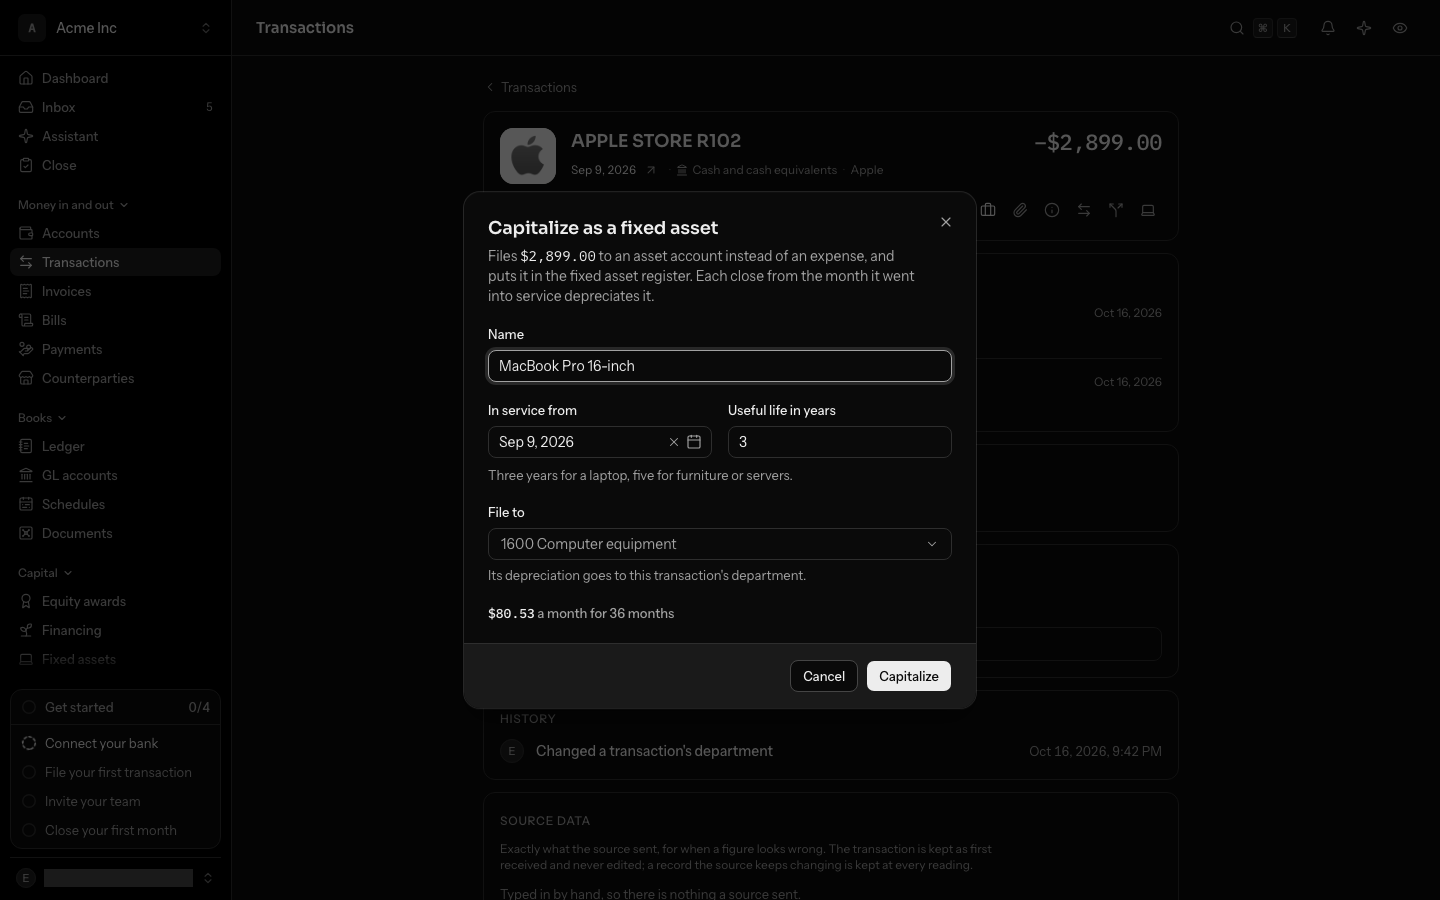Open Documents in sidebar

[x=115, y=533]
